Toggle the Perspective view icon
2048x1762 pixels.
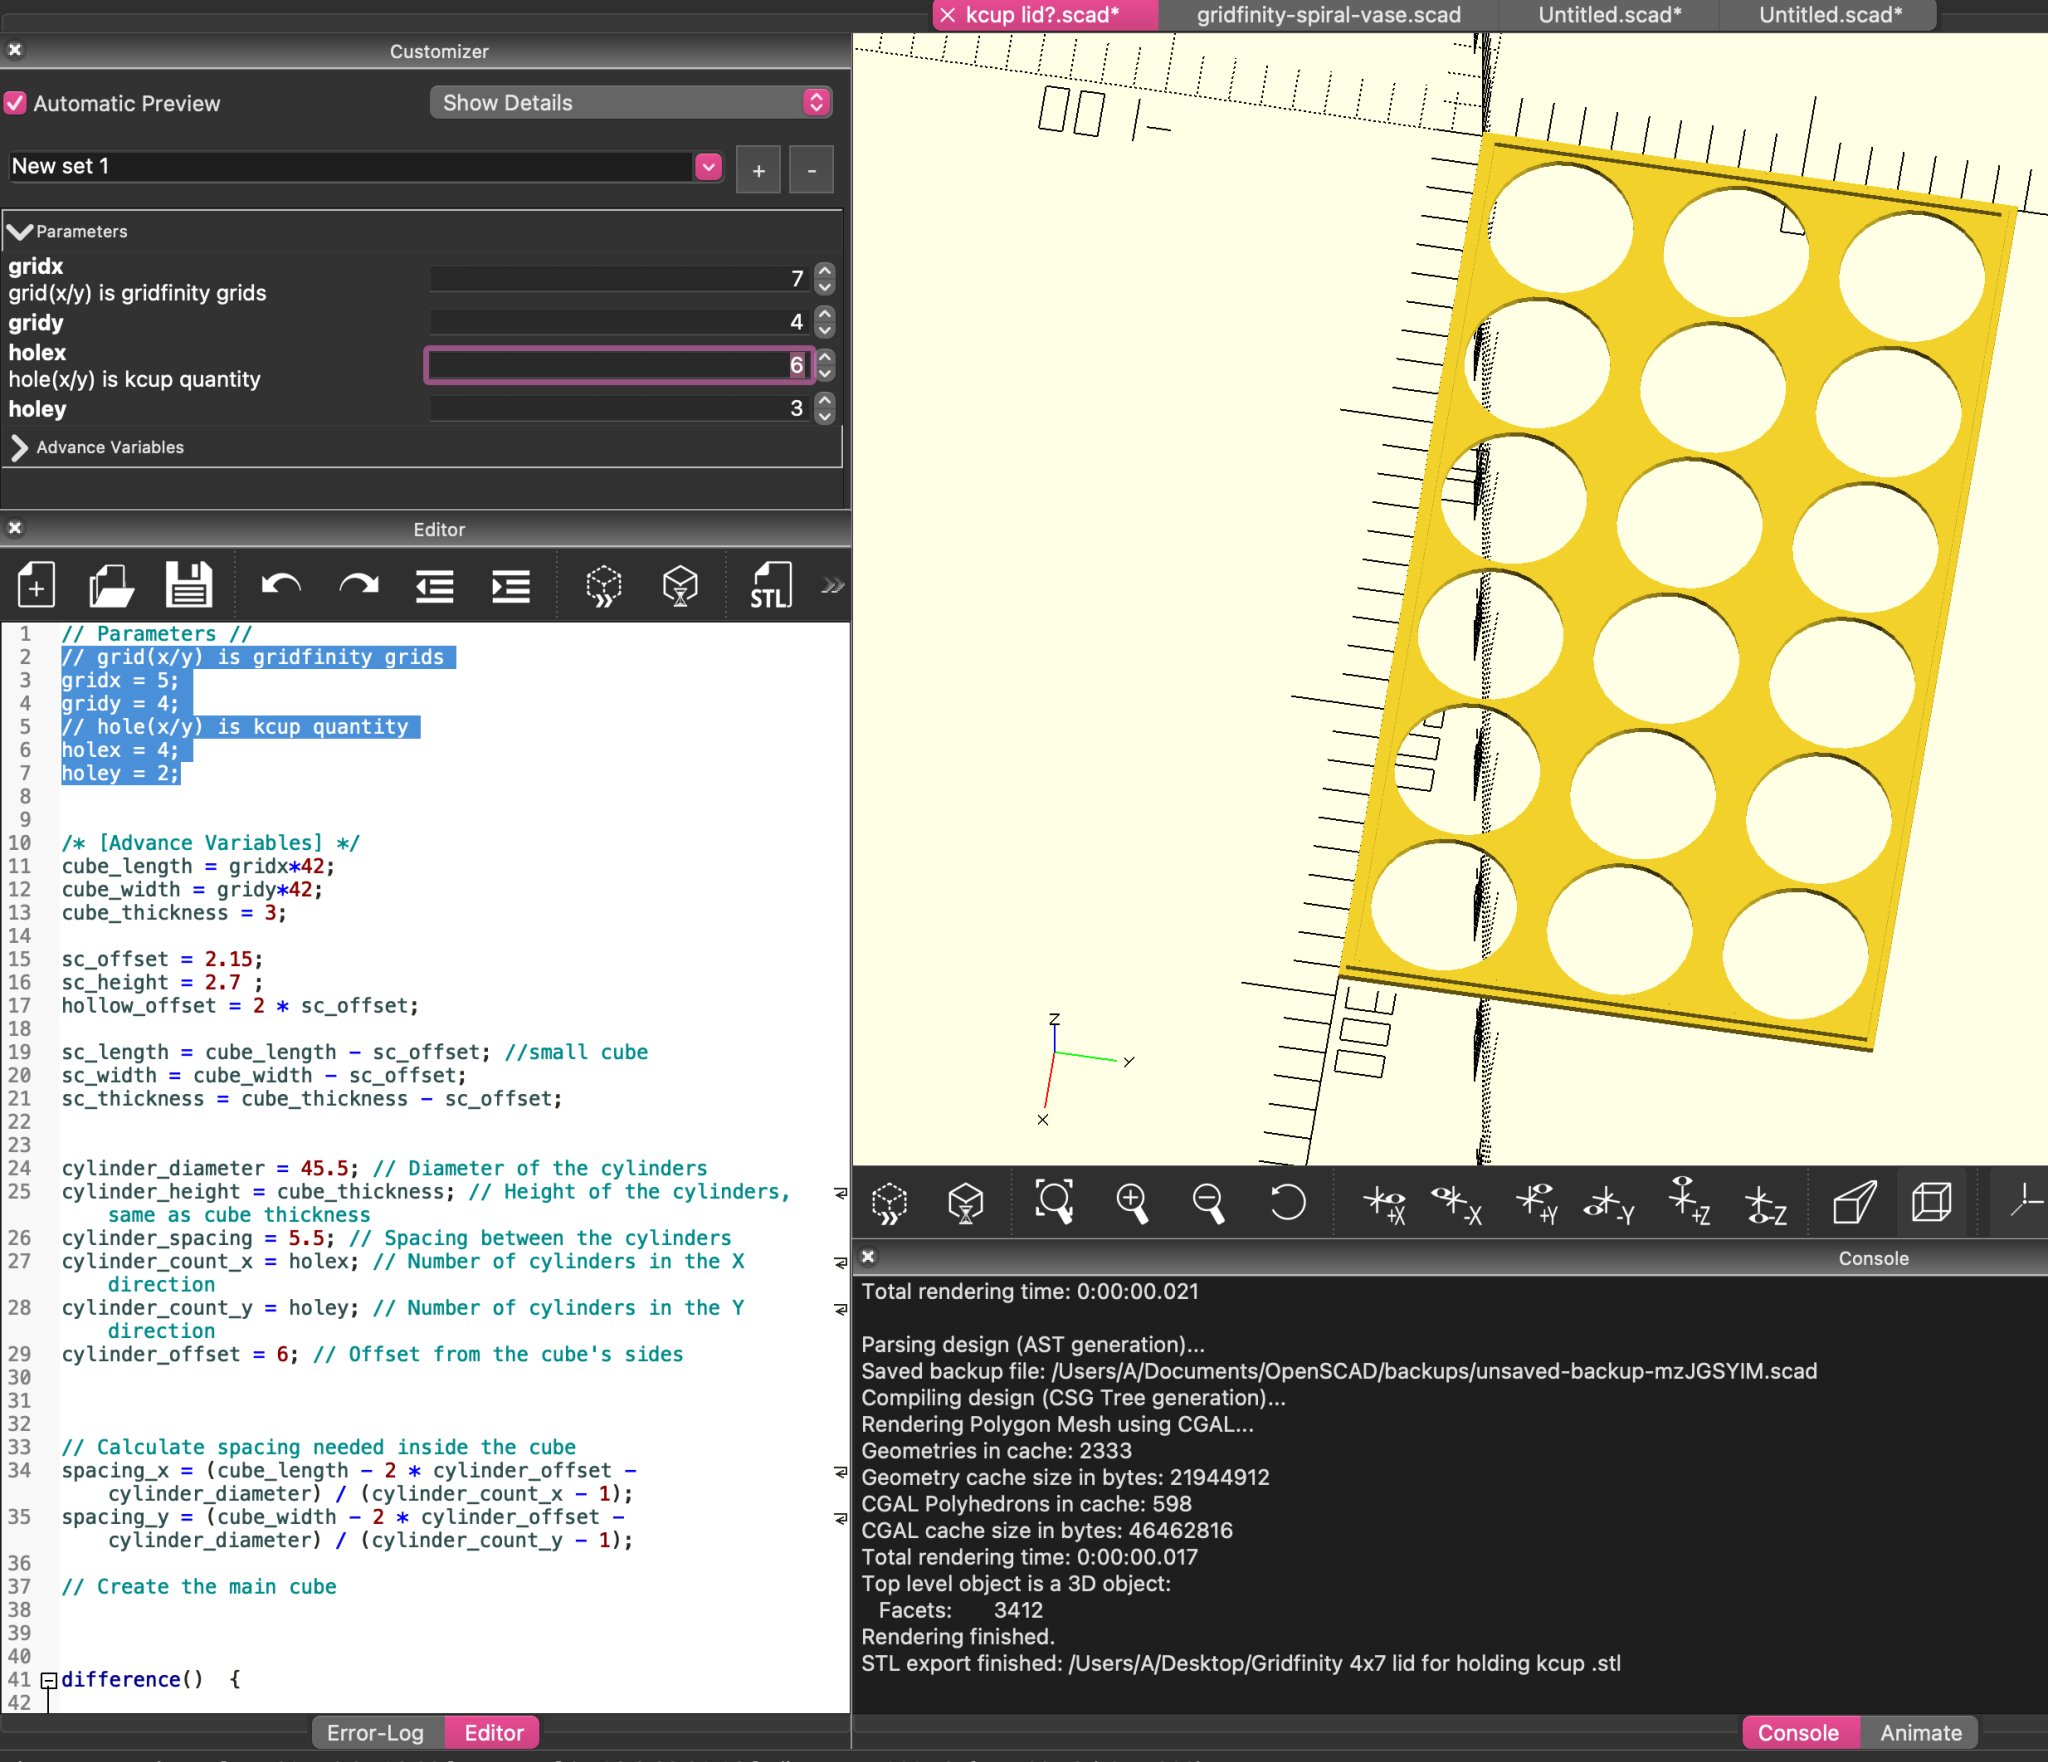(x=1854, y=1201)
